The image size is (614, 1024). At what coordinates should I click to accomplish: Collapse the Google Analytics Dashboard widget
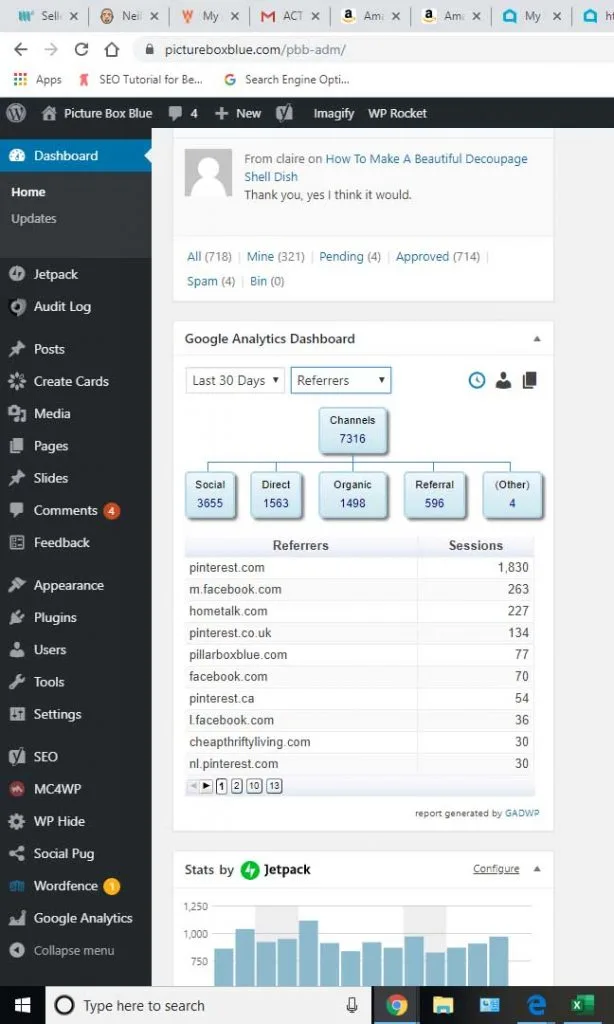[x=537, y=339]
